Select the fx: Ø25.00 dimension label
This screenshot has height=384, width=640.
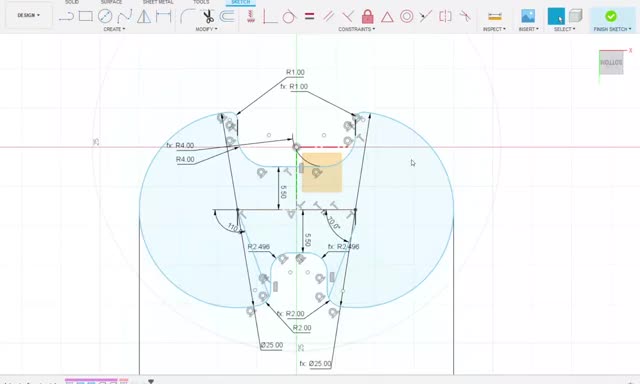pos(316,363)
